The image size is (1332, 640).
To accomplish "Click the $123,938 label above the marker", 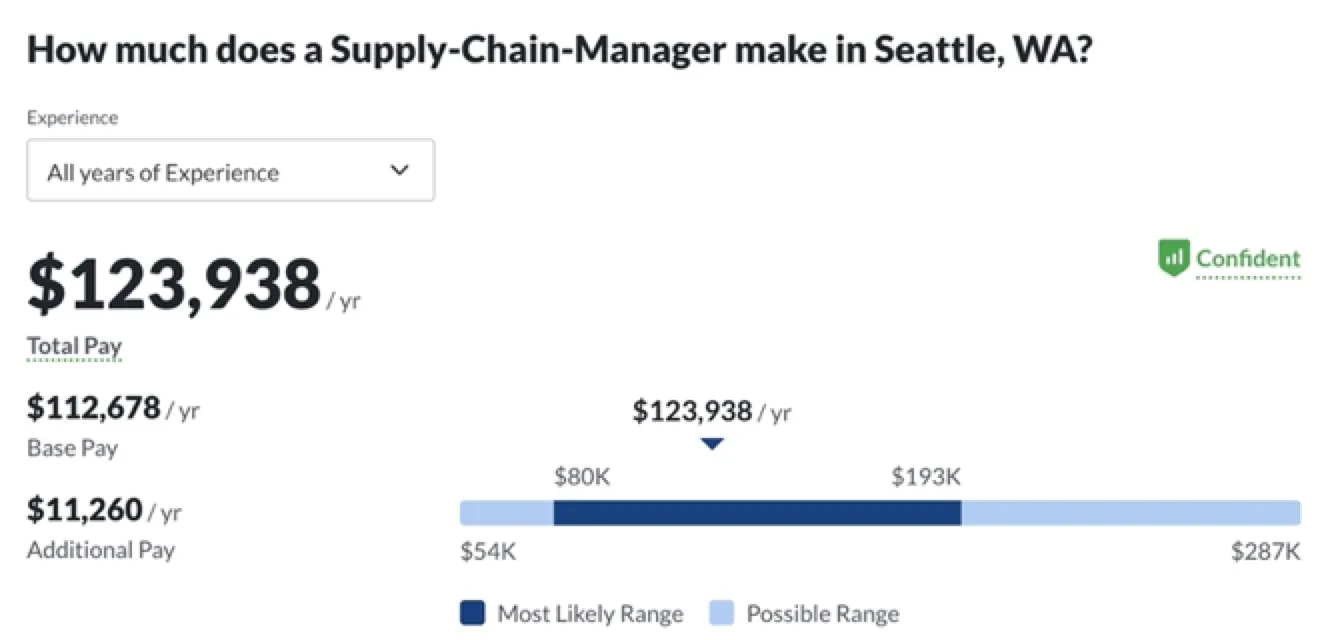I will [x=692, y=411].
